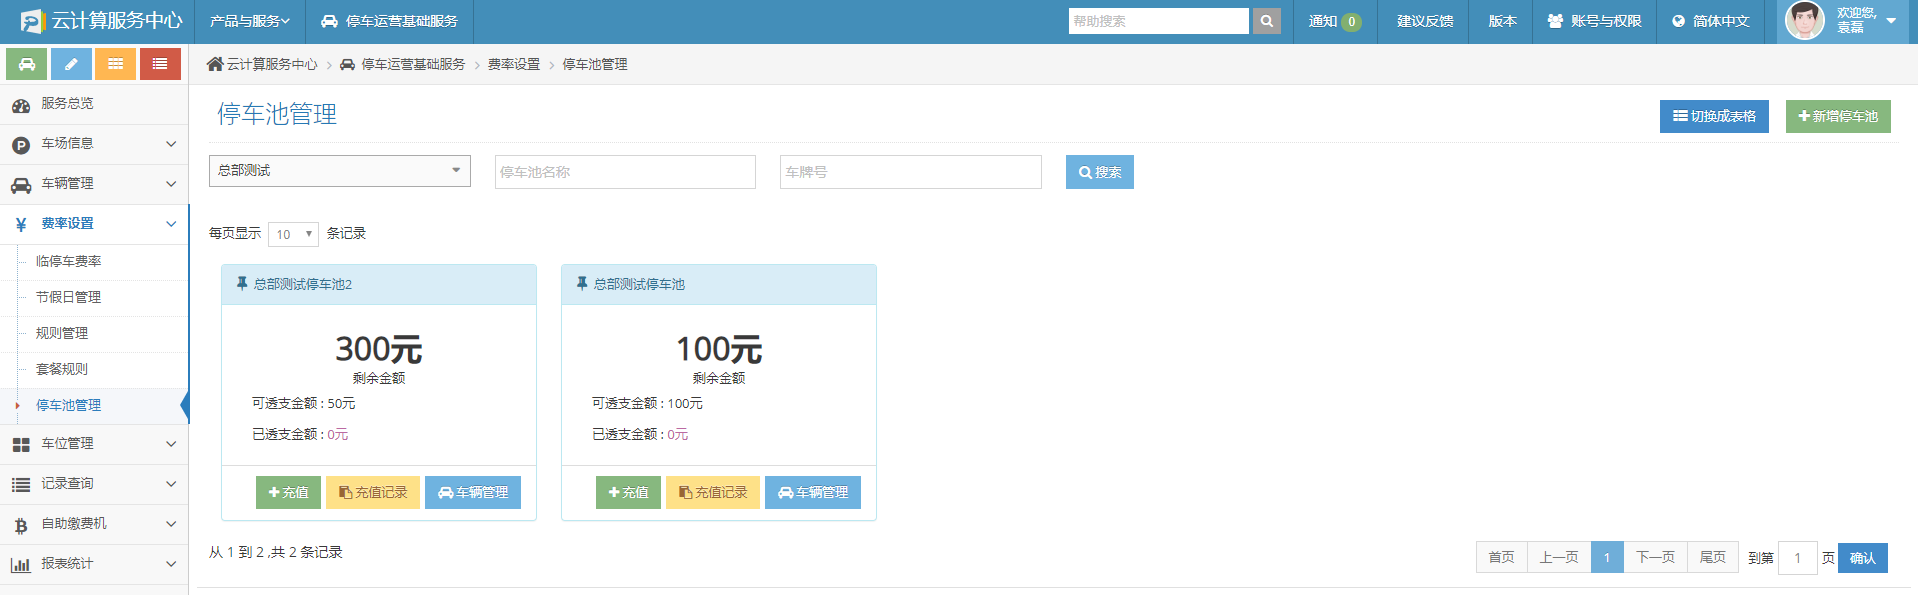Select 临停车费率 in the sidebar
1918x595 pixels.
(69, 262)
